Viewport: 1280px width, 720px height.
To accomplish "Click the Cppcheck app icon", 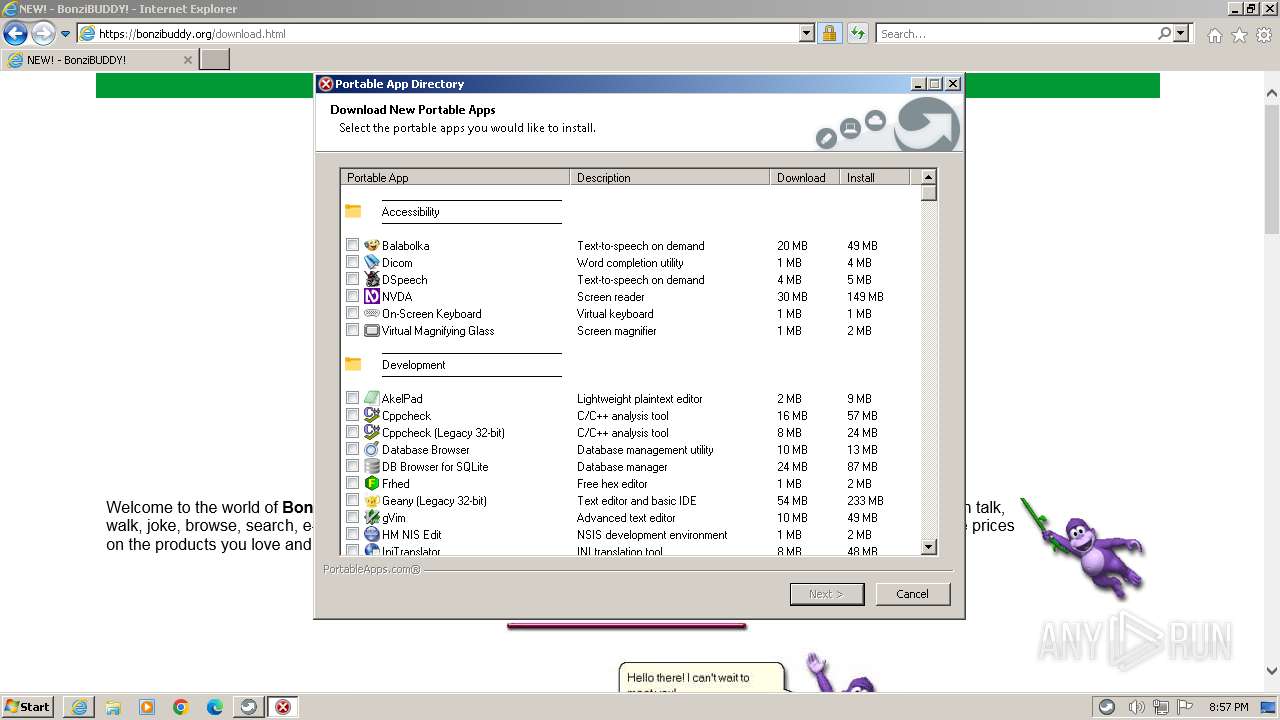I will [371, 416].
